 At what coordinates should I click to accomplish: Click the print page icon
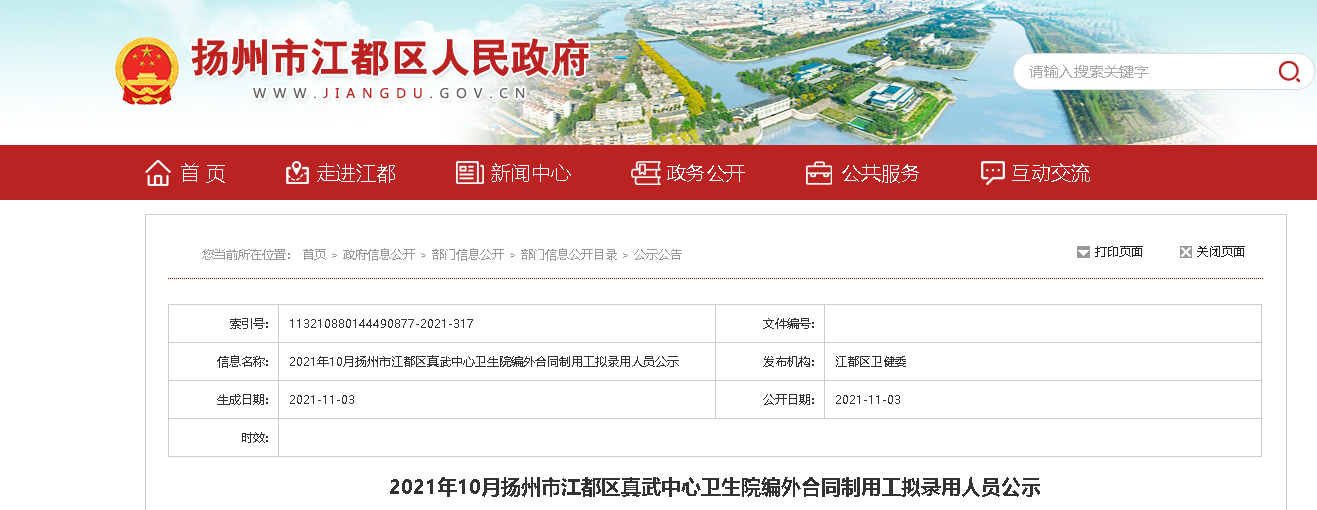(1083, 252)
